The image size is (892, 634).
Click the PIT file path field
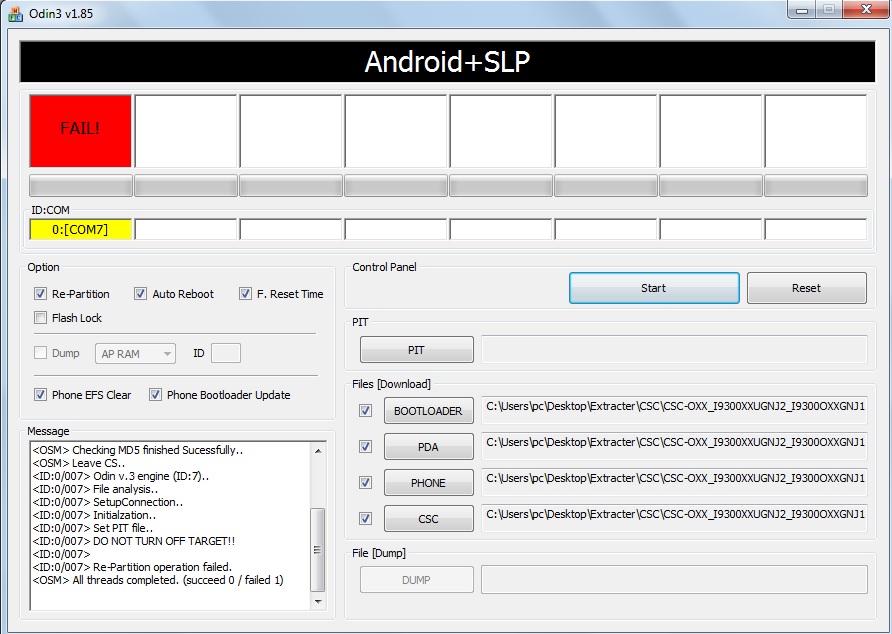[675, 349]
